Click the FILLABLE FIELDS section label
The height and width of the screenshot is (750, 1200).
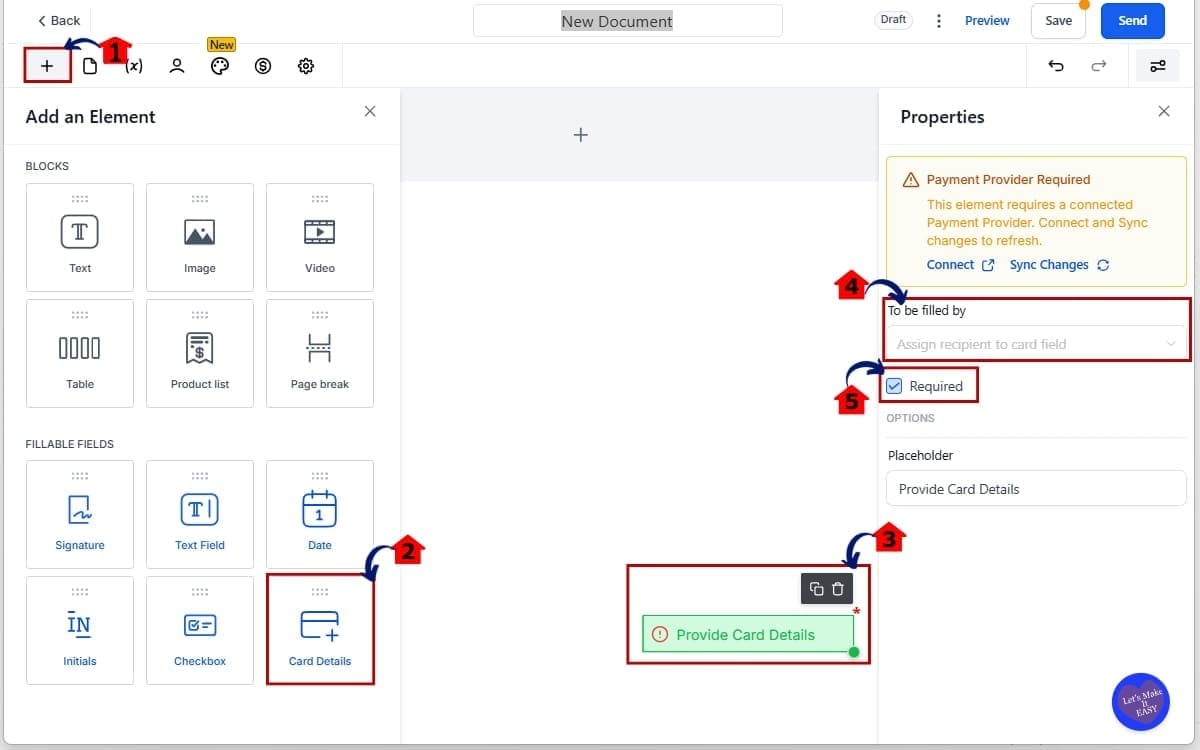coord(70,444)
